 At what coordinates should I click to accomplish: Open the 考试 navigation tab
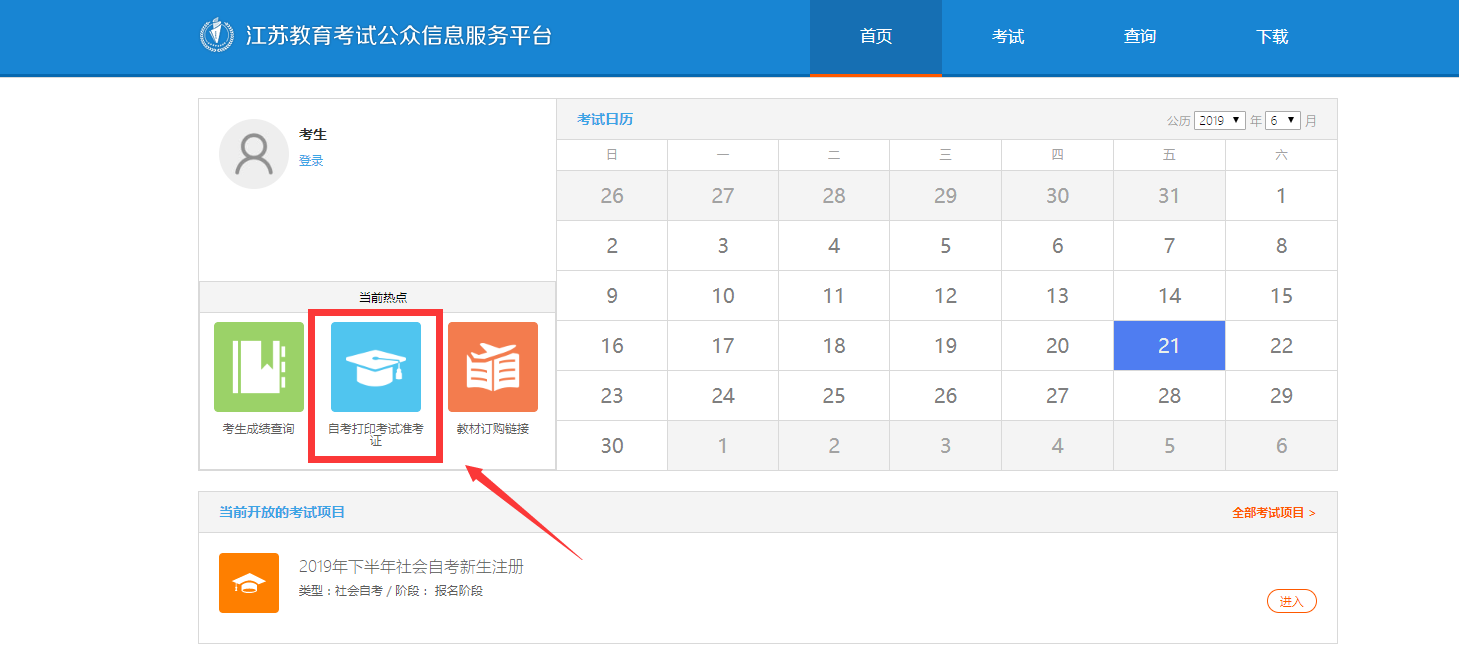click(1008, 37)
